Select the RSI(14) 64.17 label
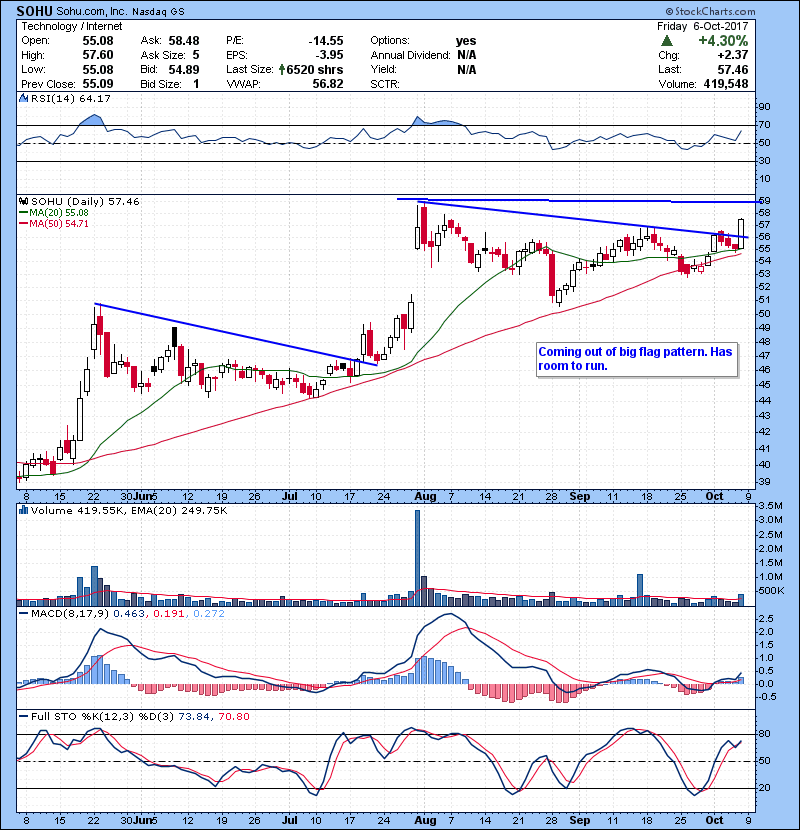This screenshot has height=830, width=800. (70, 98)
